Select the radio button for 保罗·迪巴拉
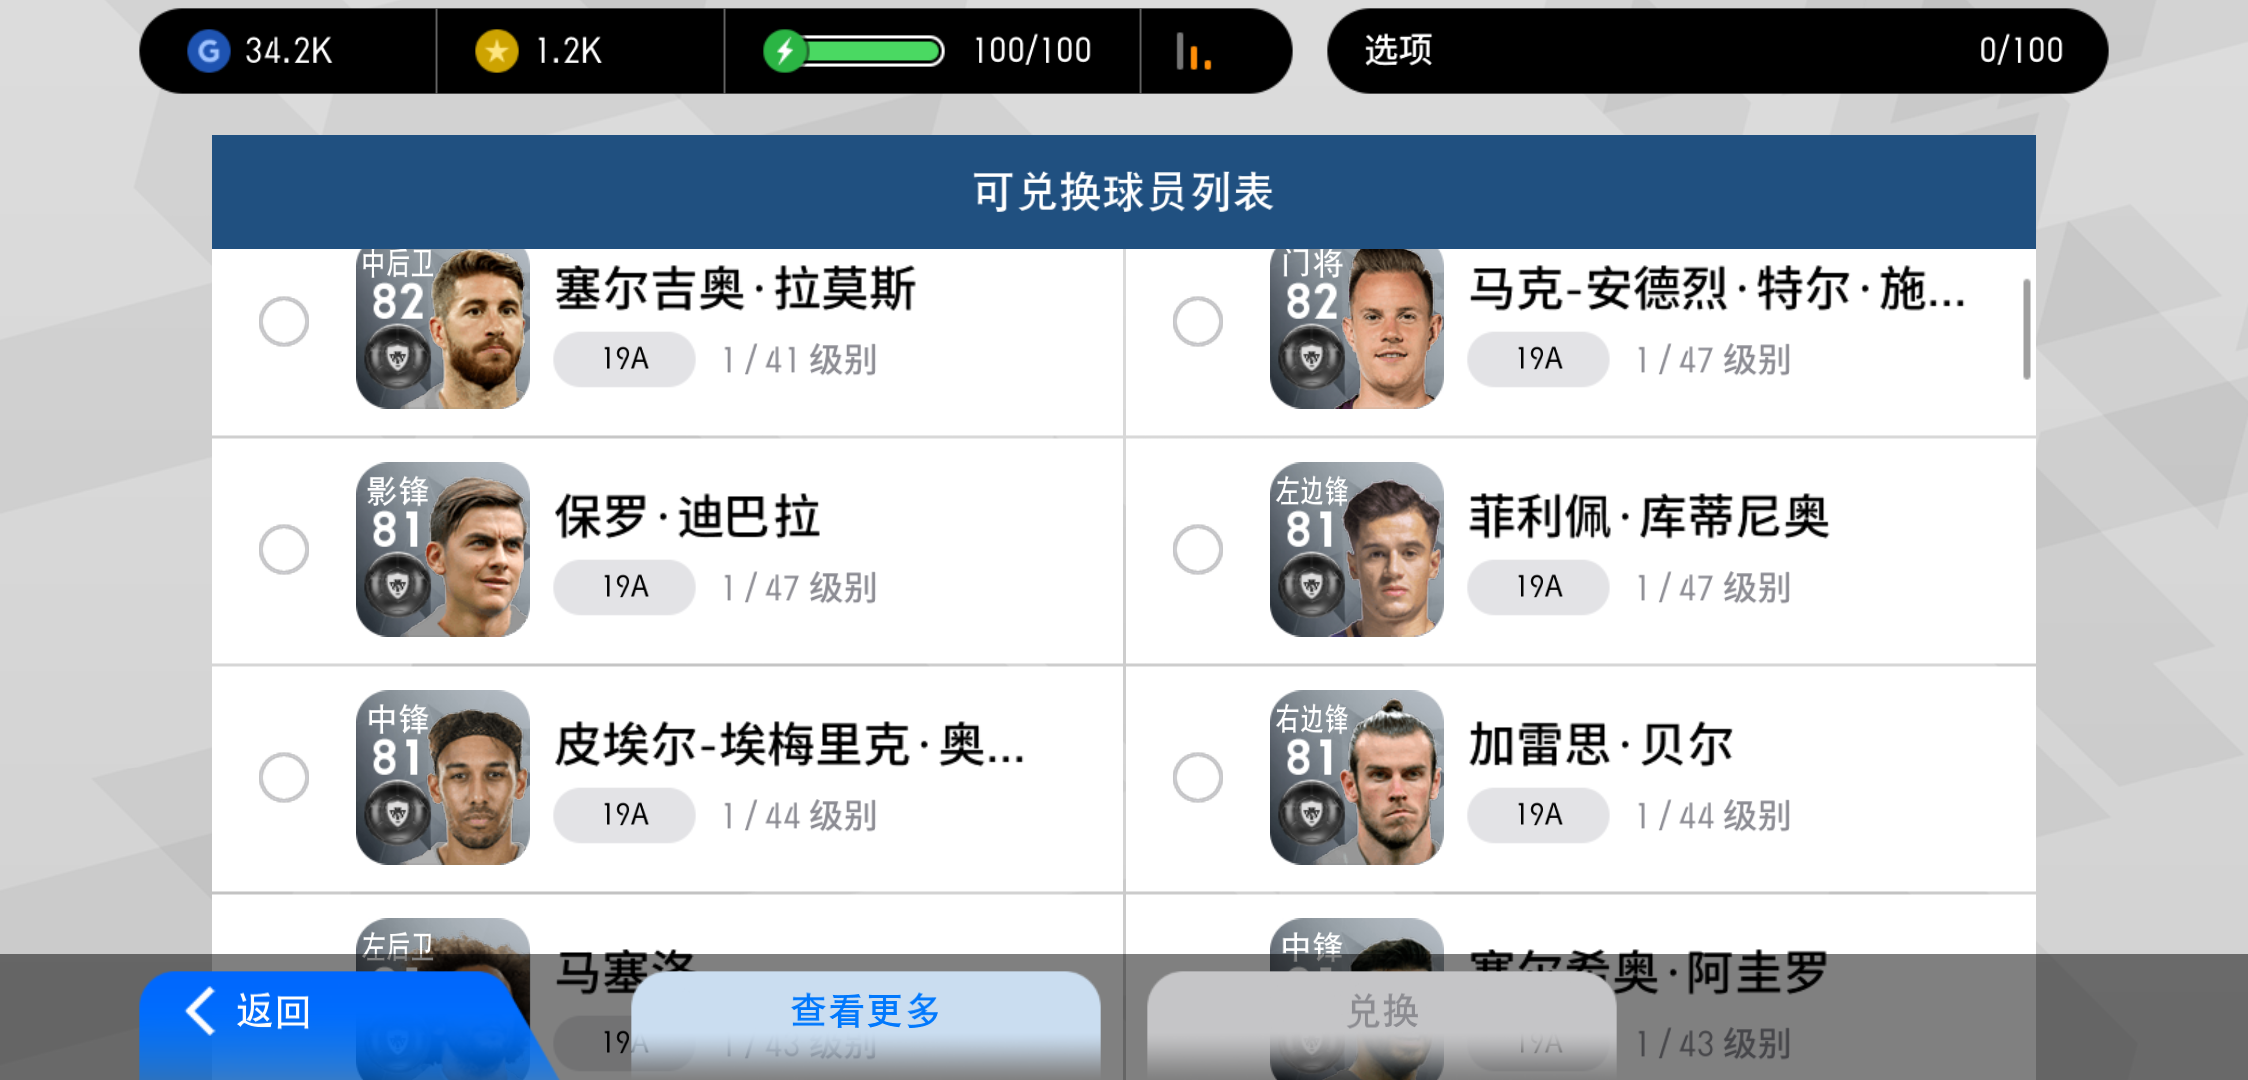The image size is (2248, 1080). pyautogui.click(x=284, y=549)
